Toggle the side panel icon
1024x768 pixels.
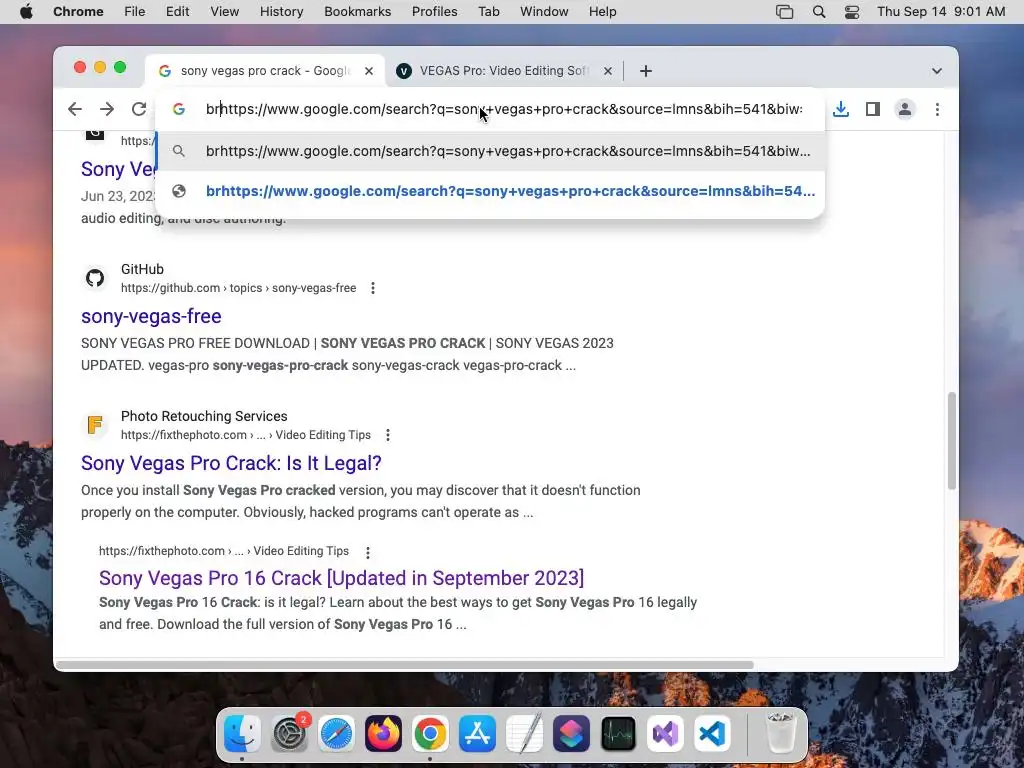[872, 109]
